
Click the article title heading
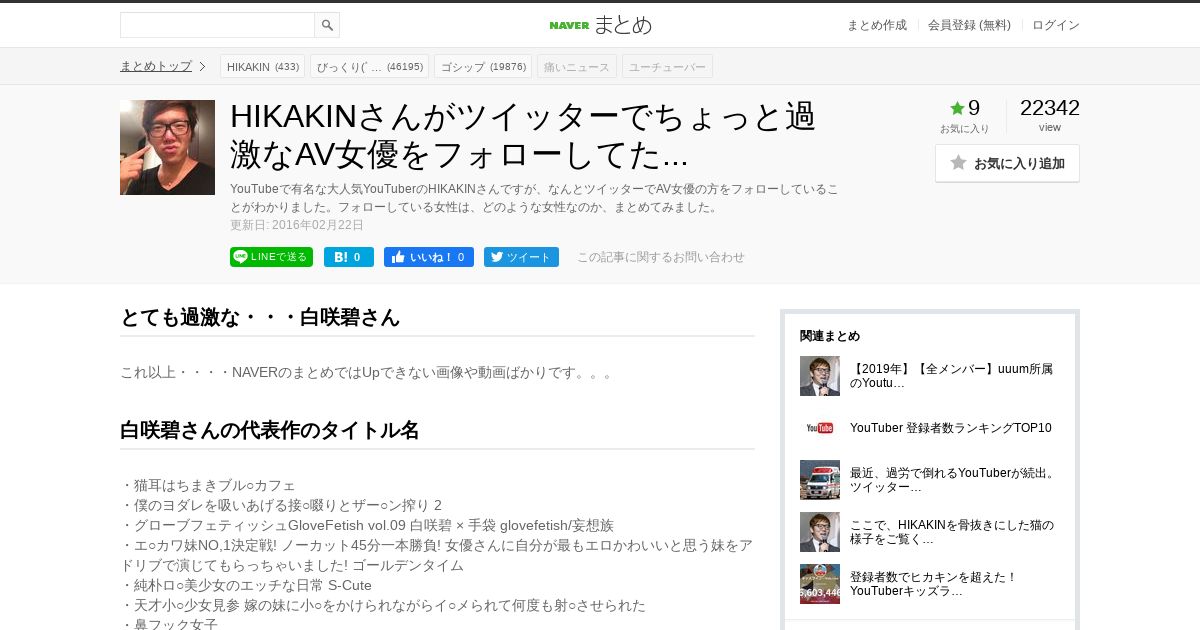coord(523,135)
